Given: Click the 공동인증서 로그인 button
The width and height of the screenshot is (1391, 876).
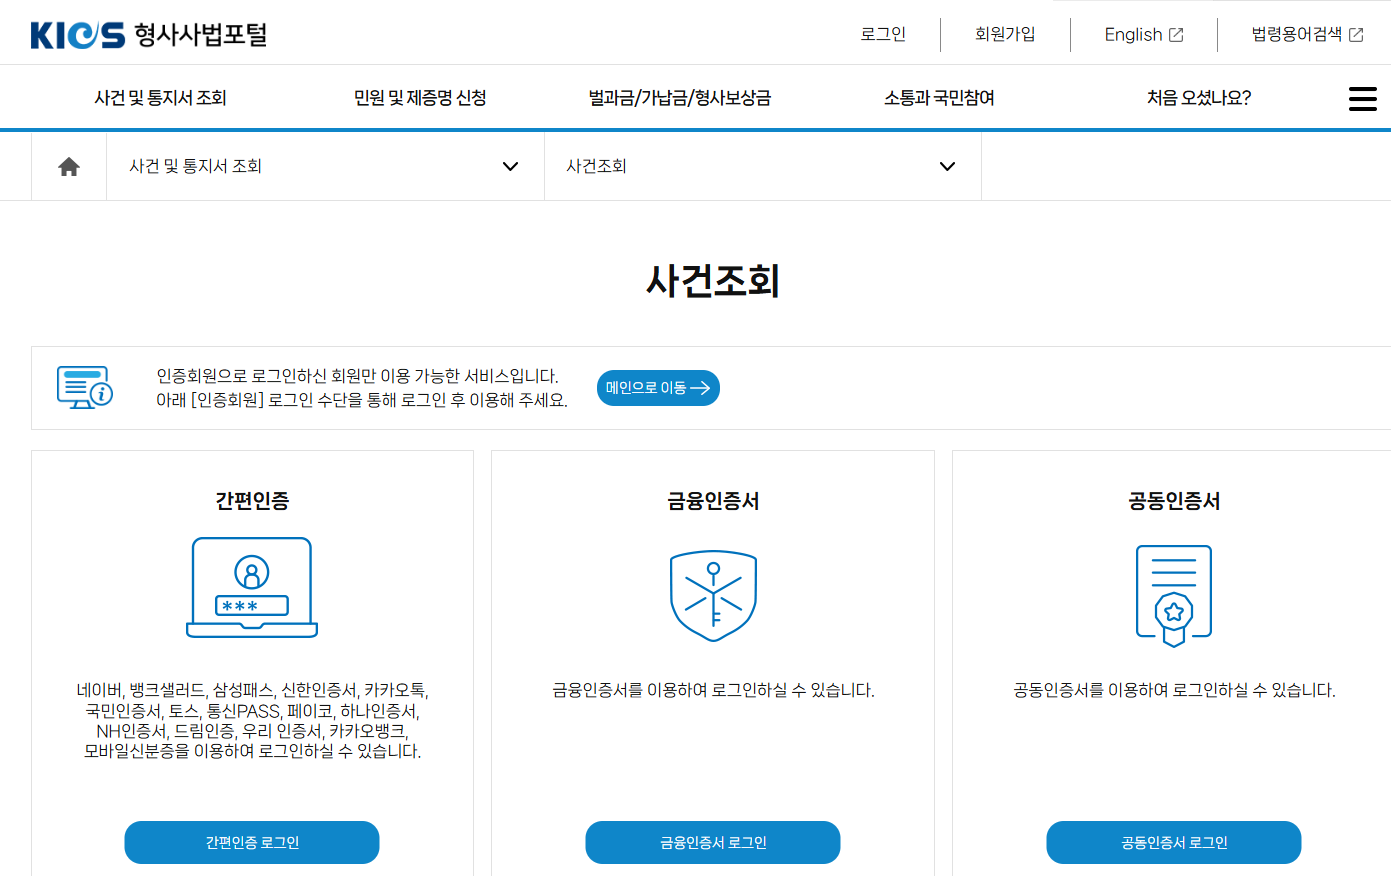Looking at the screenshot, I should point(1173,842).
